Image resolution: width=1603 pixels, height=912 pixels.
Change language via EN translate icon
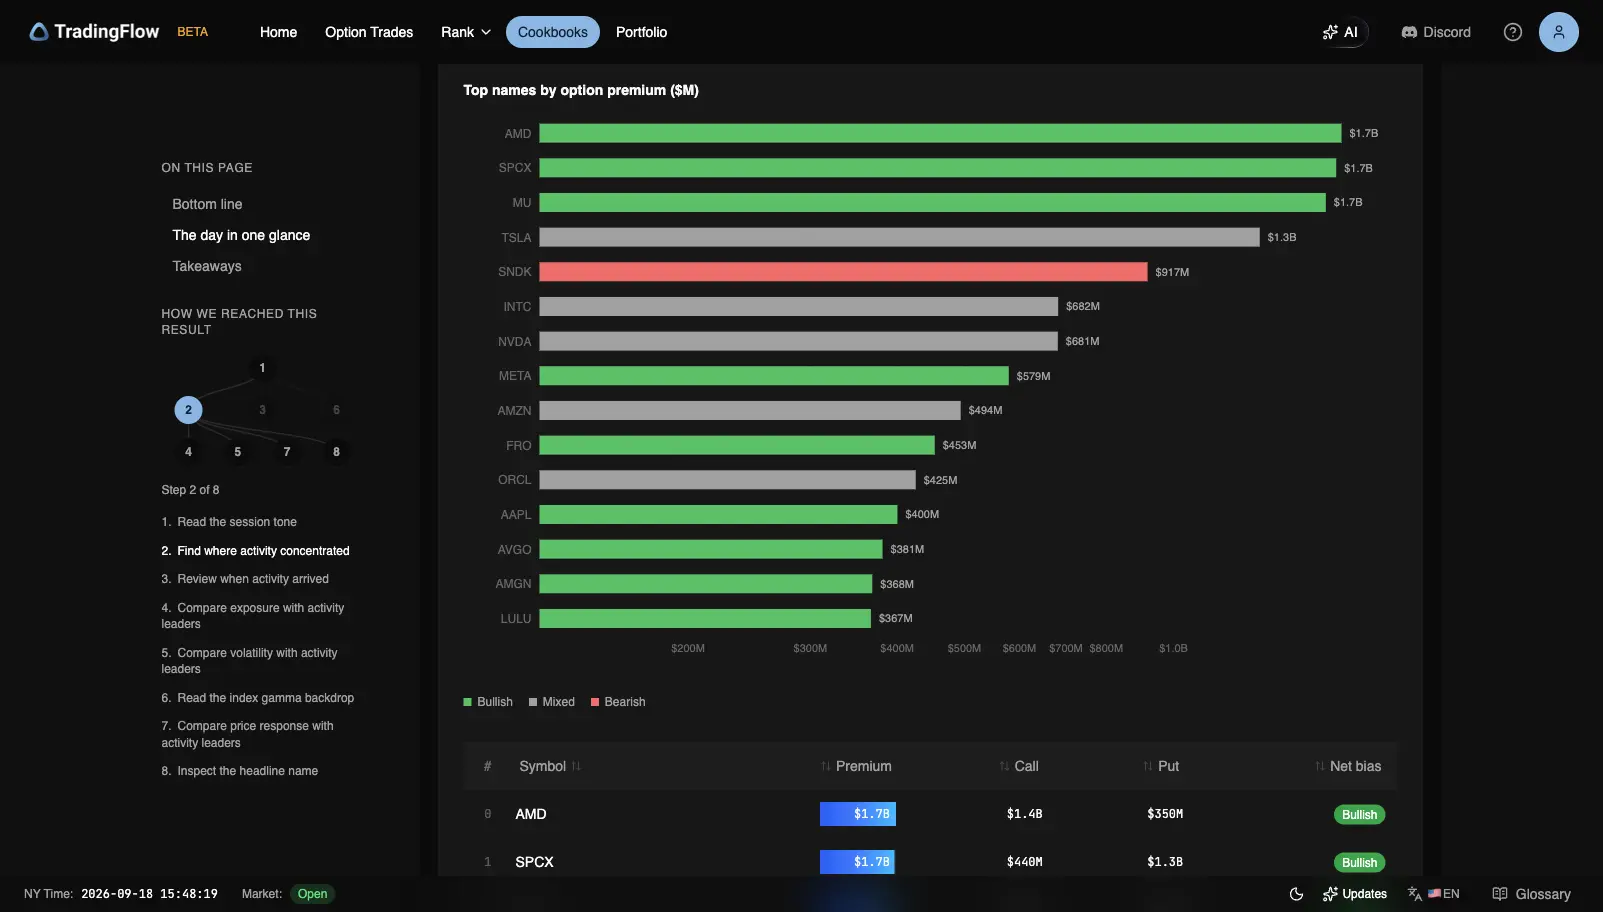pyautogui.click(x=1433, y=894)
